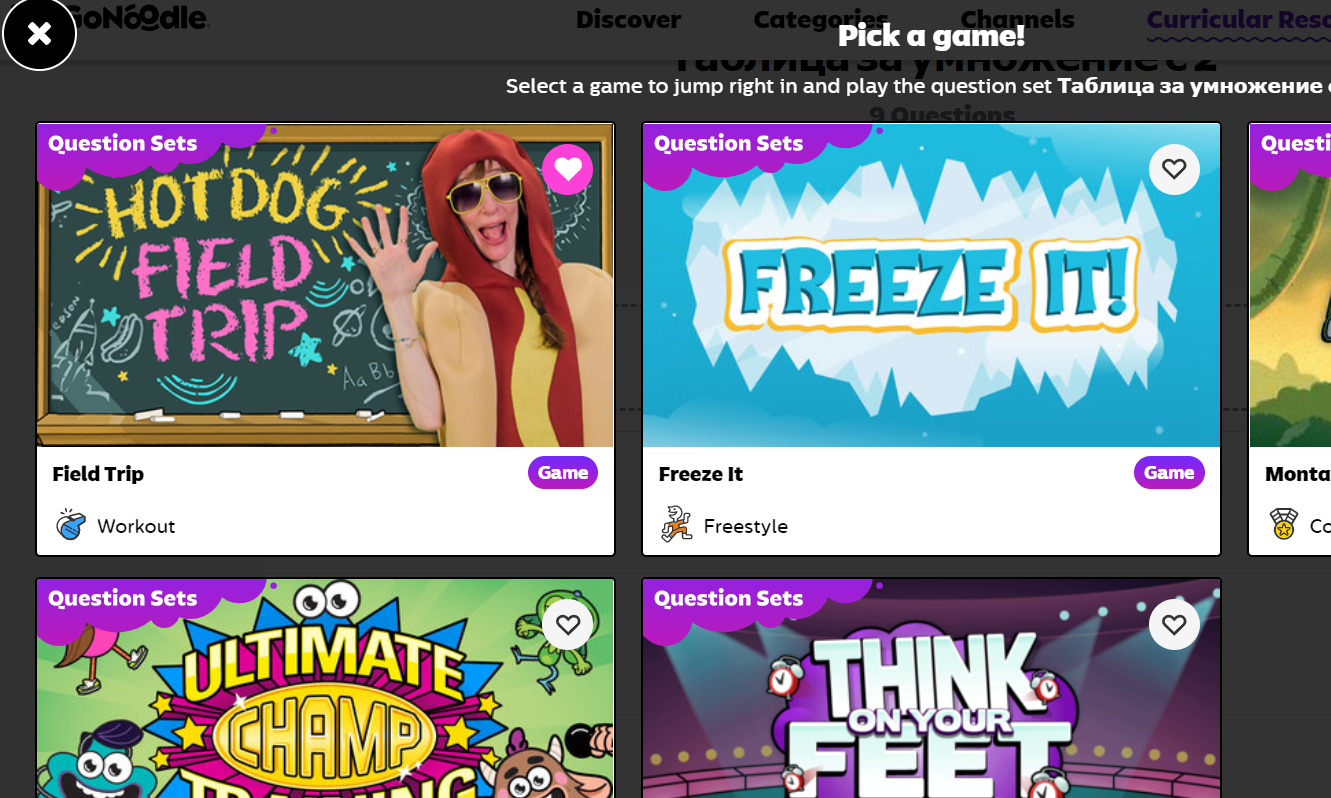Open the Categories menu item
The width and height of the screenshot is (1331, 798).
(821, 19)
